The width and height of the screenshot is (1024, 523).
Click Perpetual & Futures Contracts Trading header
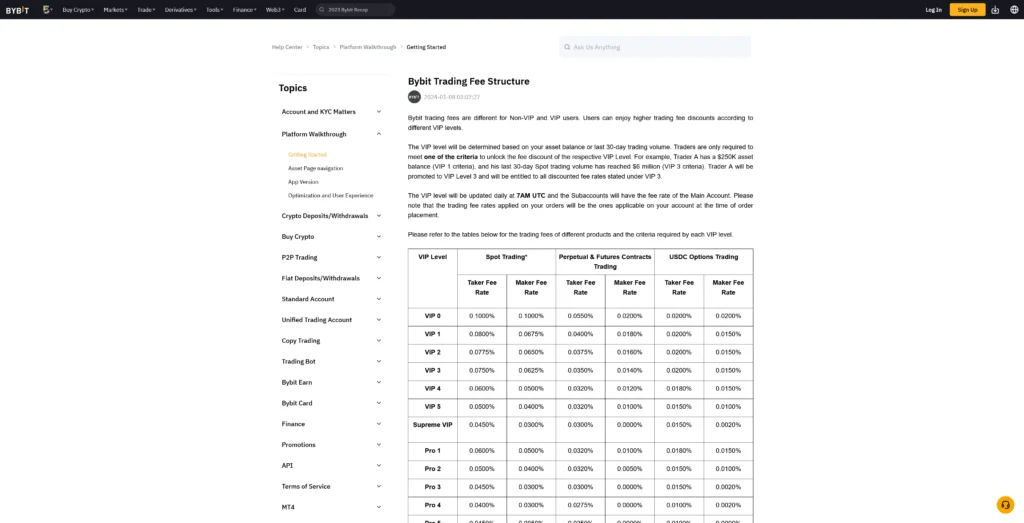point(605,262)
